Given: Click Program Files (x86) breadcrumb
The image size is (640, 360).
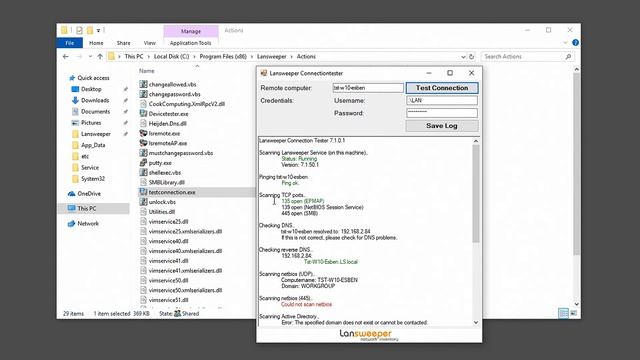Looking at the screenshot, I should (x=223, y=57).
